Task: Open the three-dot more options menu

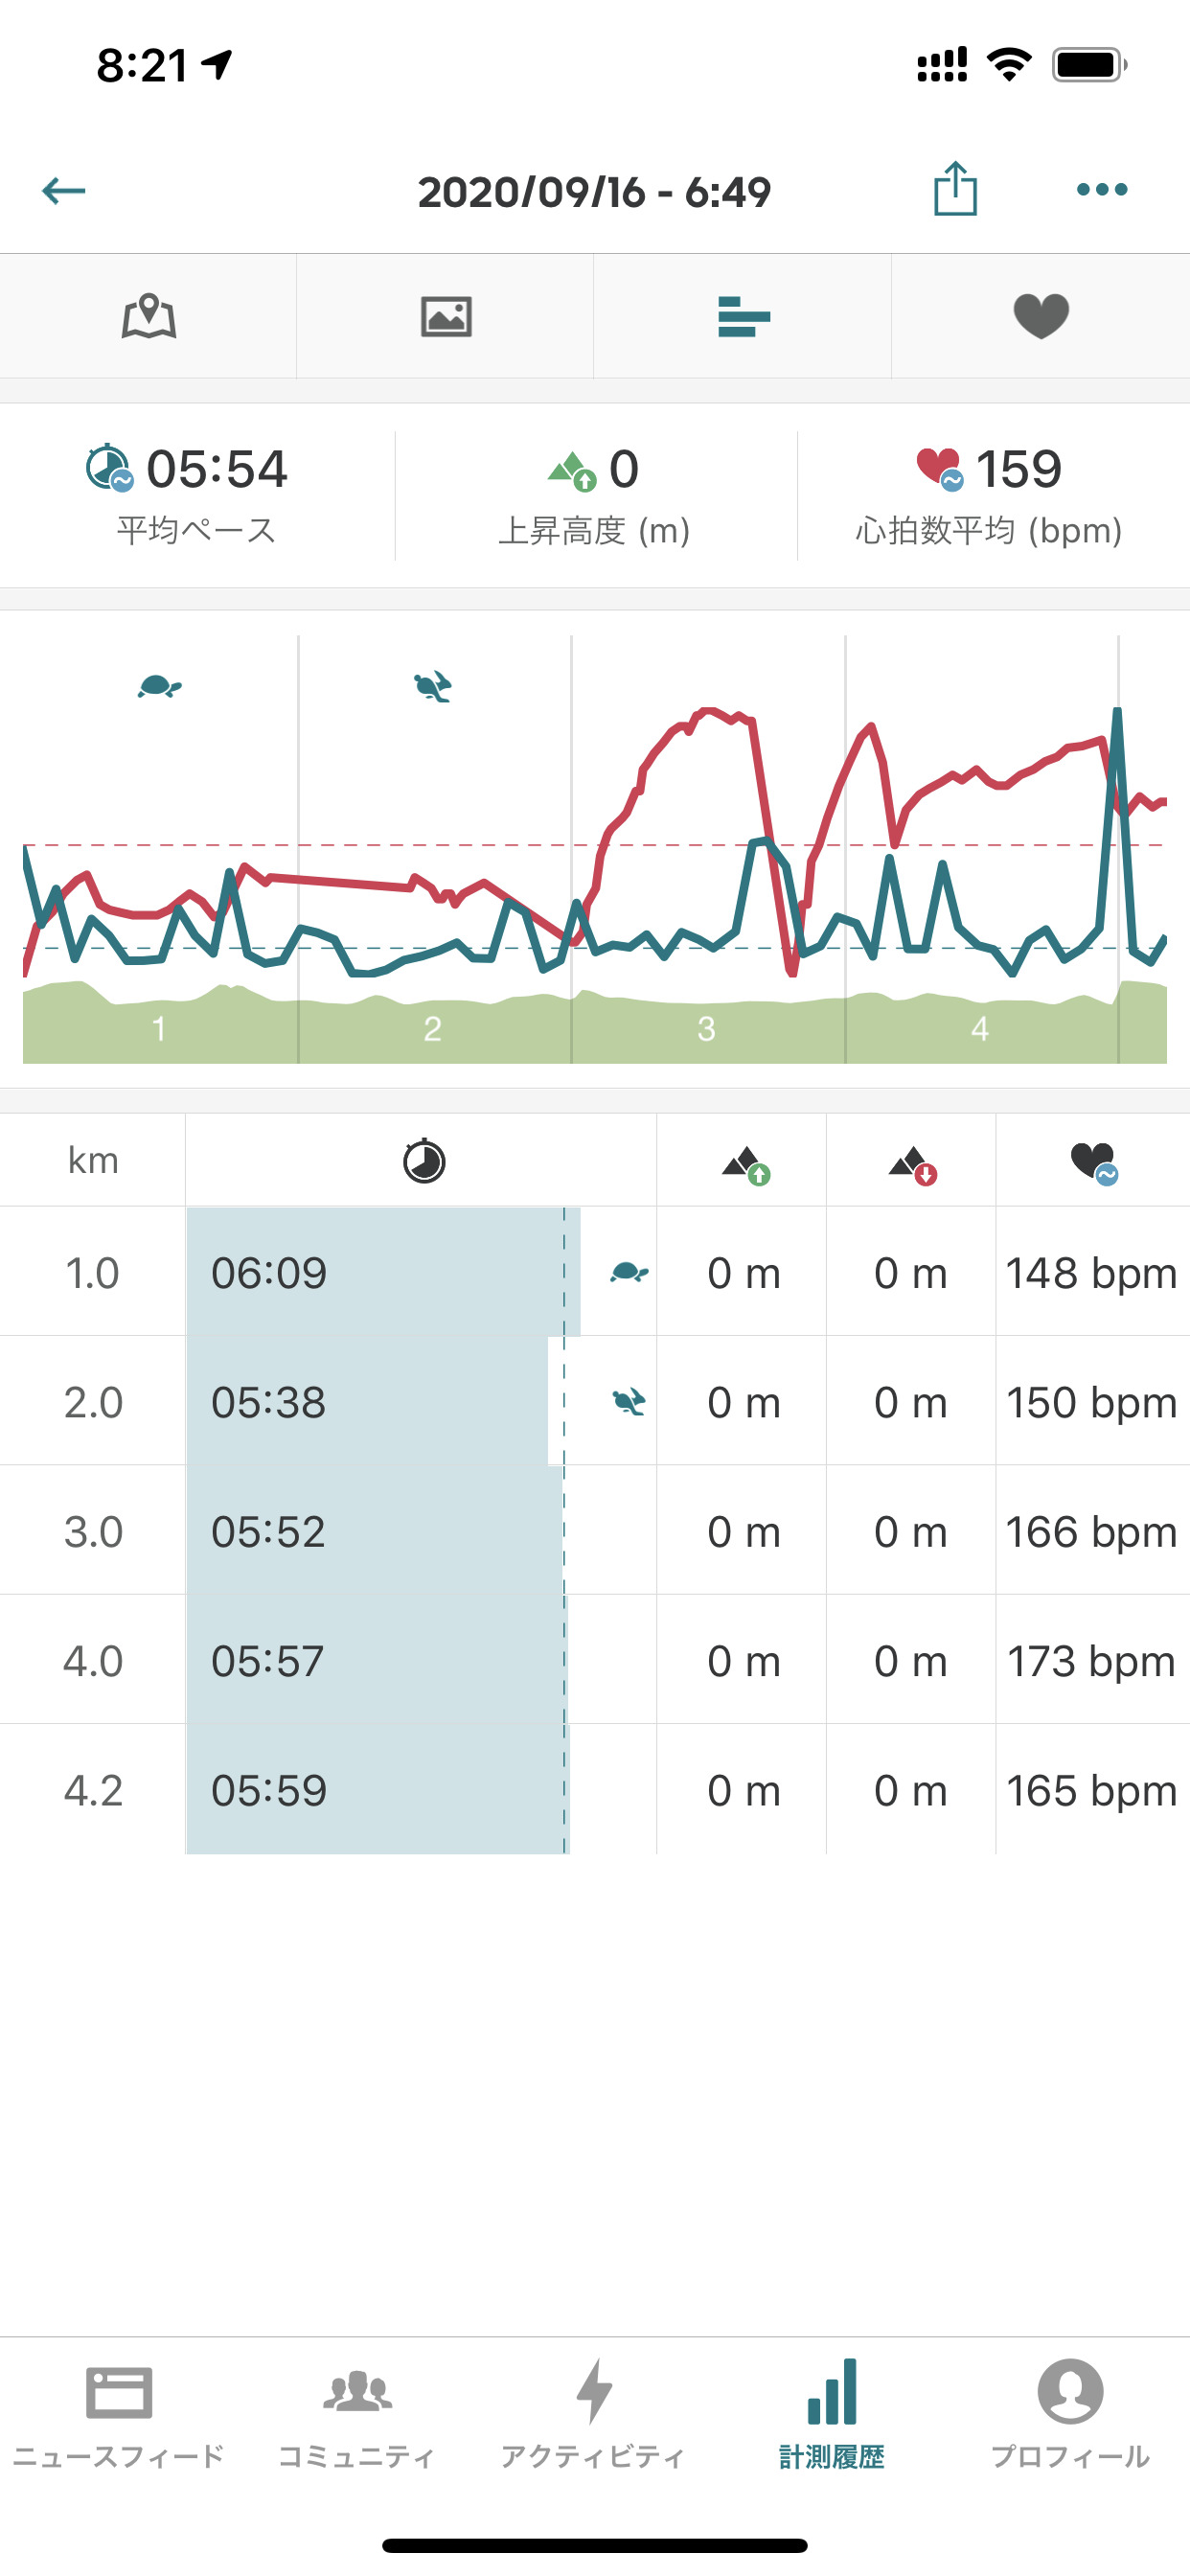Action: (x=1102, y=189)
